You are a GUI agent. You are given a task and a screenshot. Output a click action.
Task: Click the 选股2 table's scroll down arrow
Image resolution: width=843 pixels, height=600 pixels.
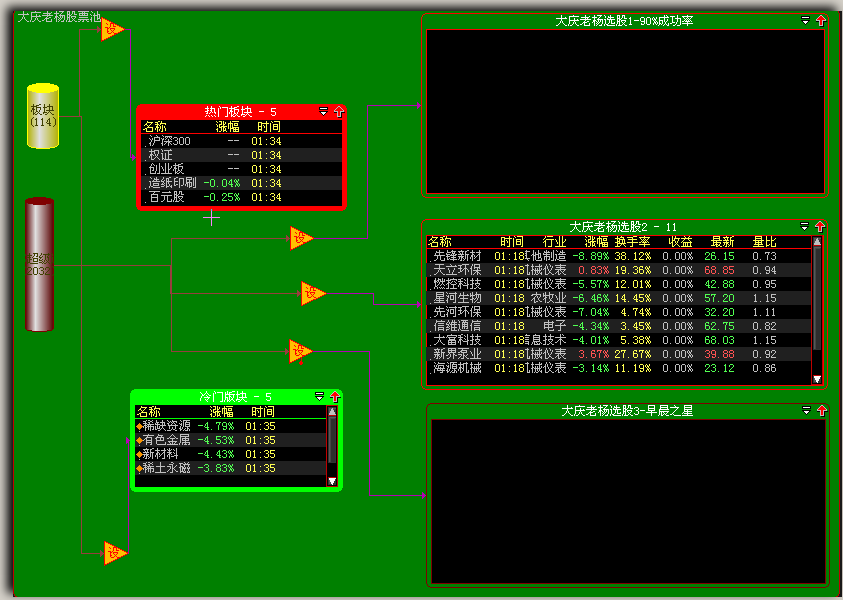click(x=817, y=379)
